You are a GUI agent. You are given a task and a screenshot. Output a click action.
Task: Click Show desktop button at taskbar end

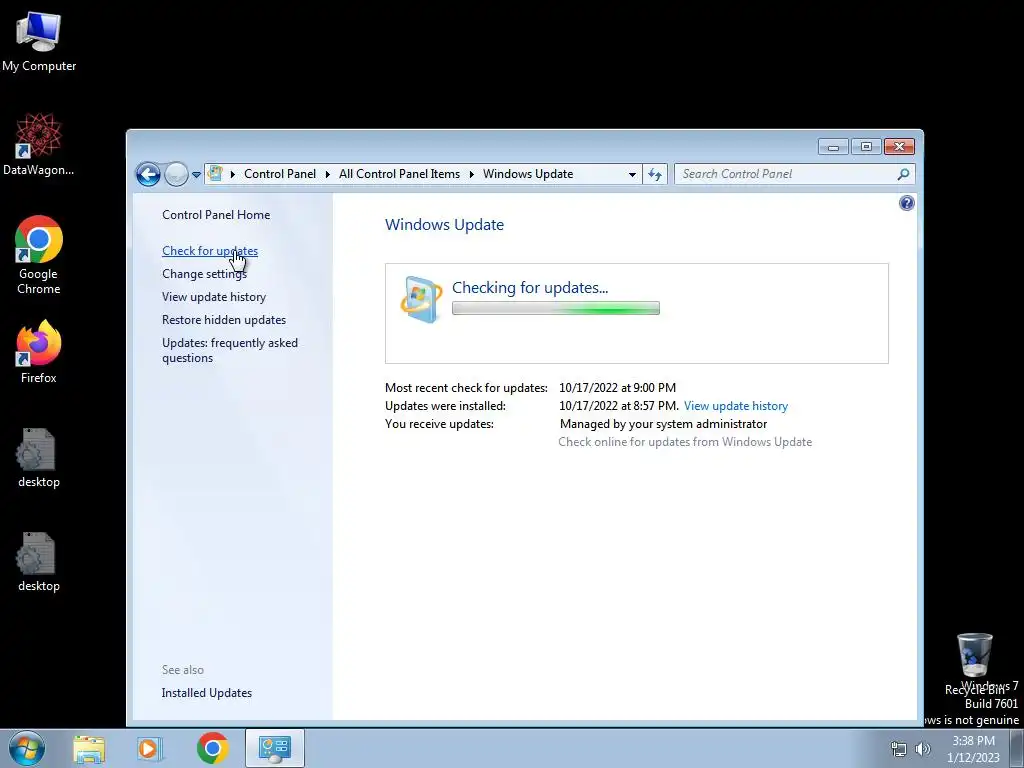[x=1017, y=749]
